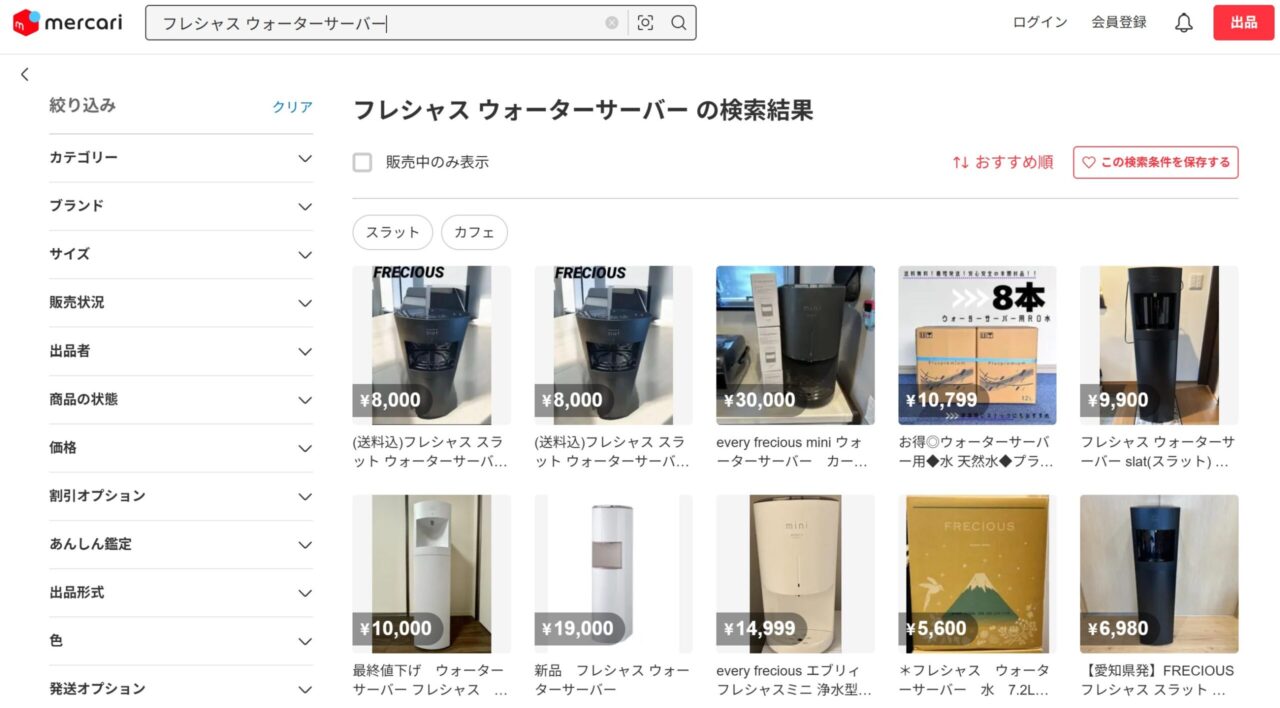Open ¥10,799 8本 water box listing thumbnail
This screenshot has height=708, width=1280.
click(977, 345)
